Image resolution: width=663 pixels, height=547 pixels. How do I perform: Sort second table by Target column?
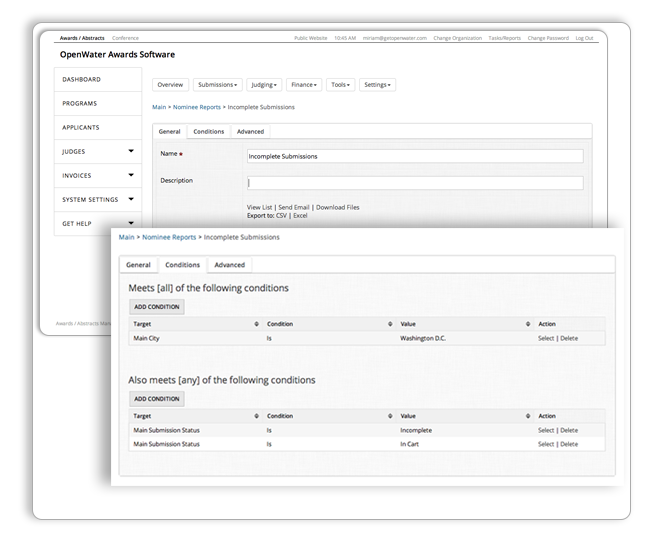(x=256, y=416)
